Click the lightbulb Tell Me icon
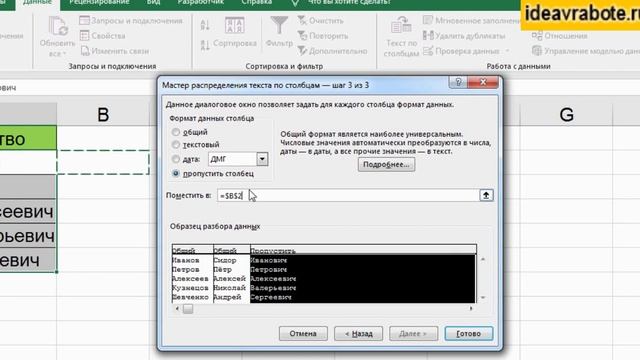The height and width of the screenshot is (360, 640). coord(296,3)
